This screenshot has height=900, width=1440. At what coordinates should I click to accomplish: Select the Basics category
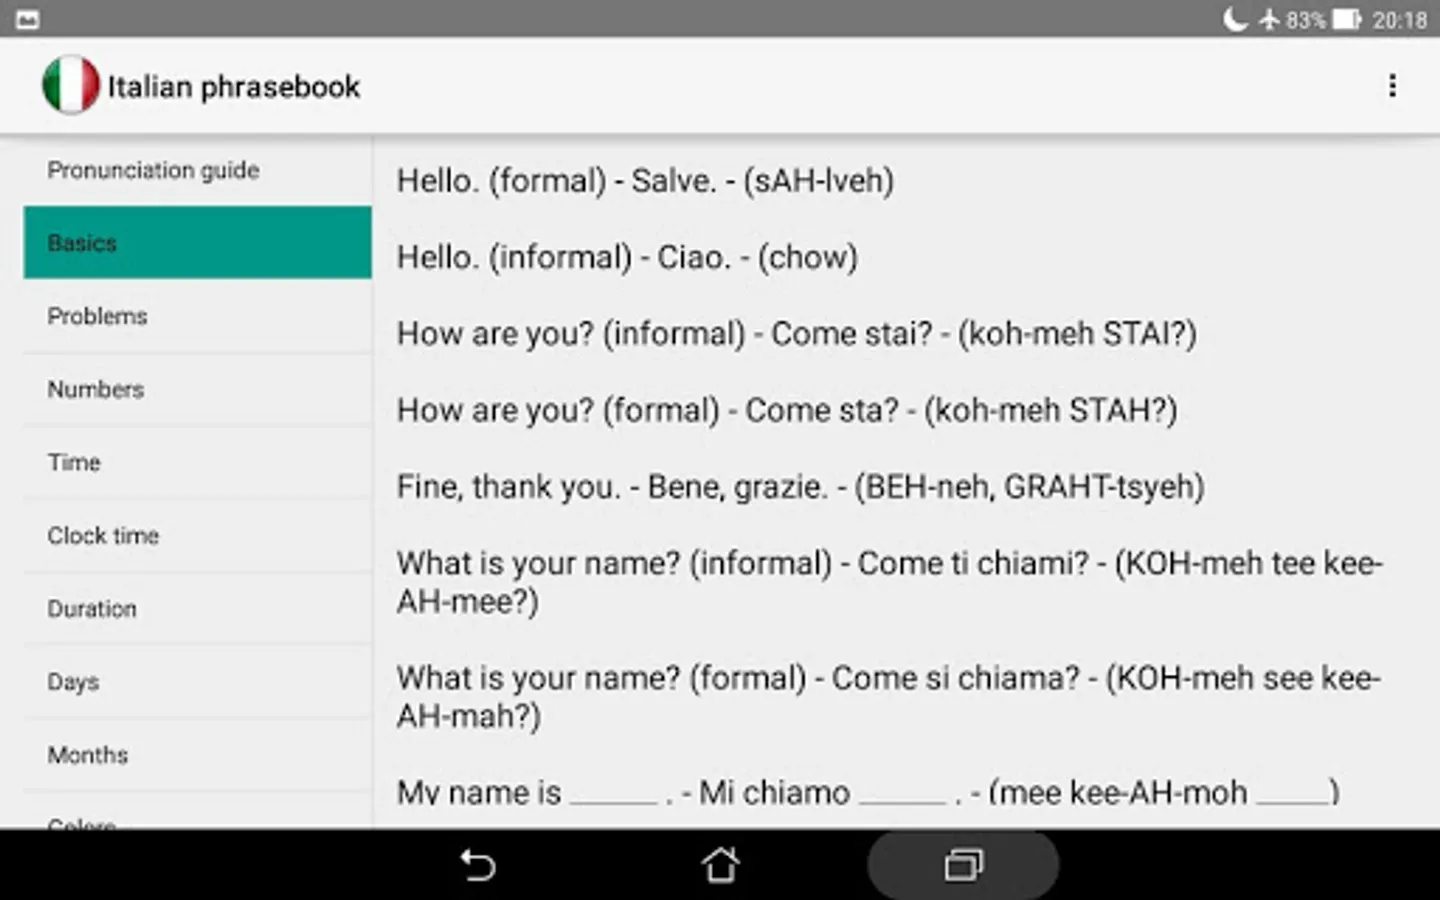198,243
